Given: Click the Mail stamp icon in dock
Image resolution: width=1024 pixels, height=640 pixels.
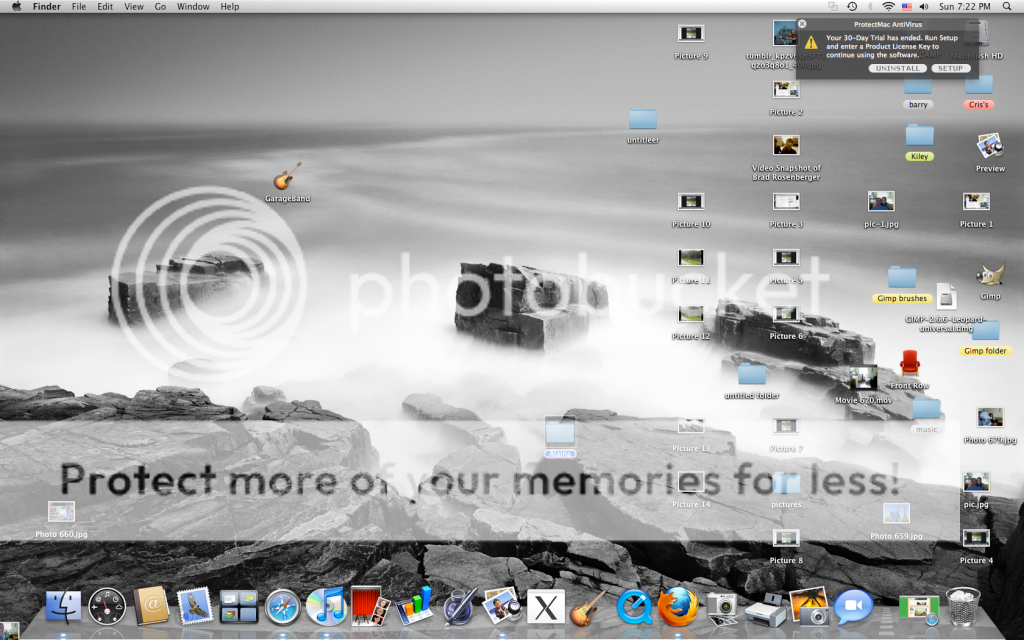Looking at the screenshot, I should click(195, 606).
